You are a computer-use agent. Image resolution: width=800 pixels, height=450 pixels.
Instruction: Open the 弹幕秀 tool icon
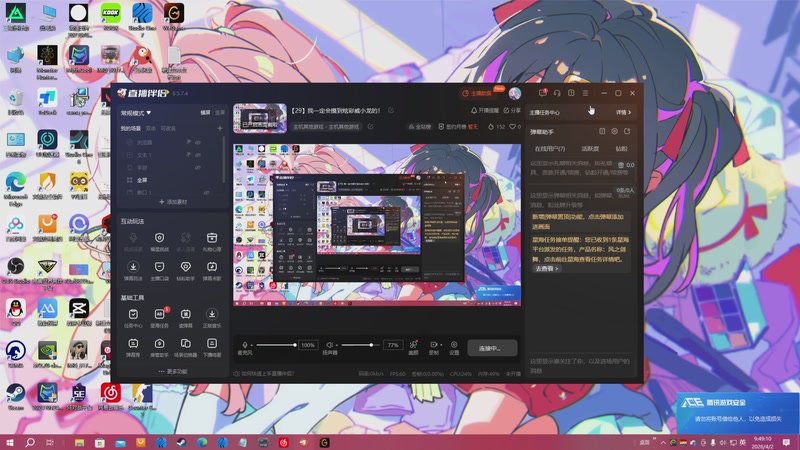click(x=133, y=343)
